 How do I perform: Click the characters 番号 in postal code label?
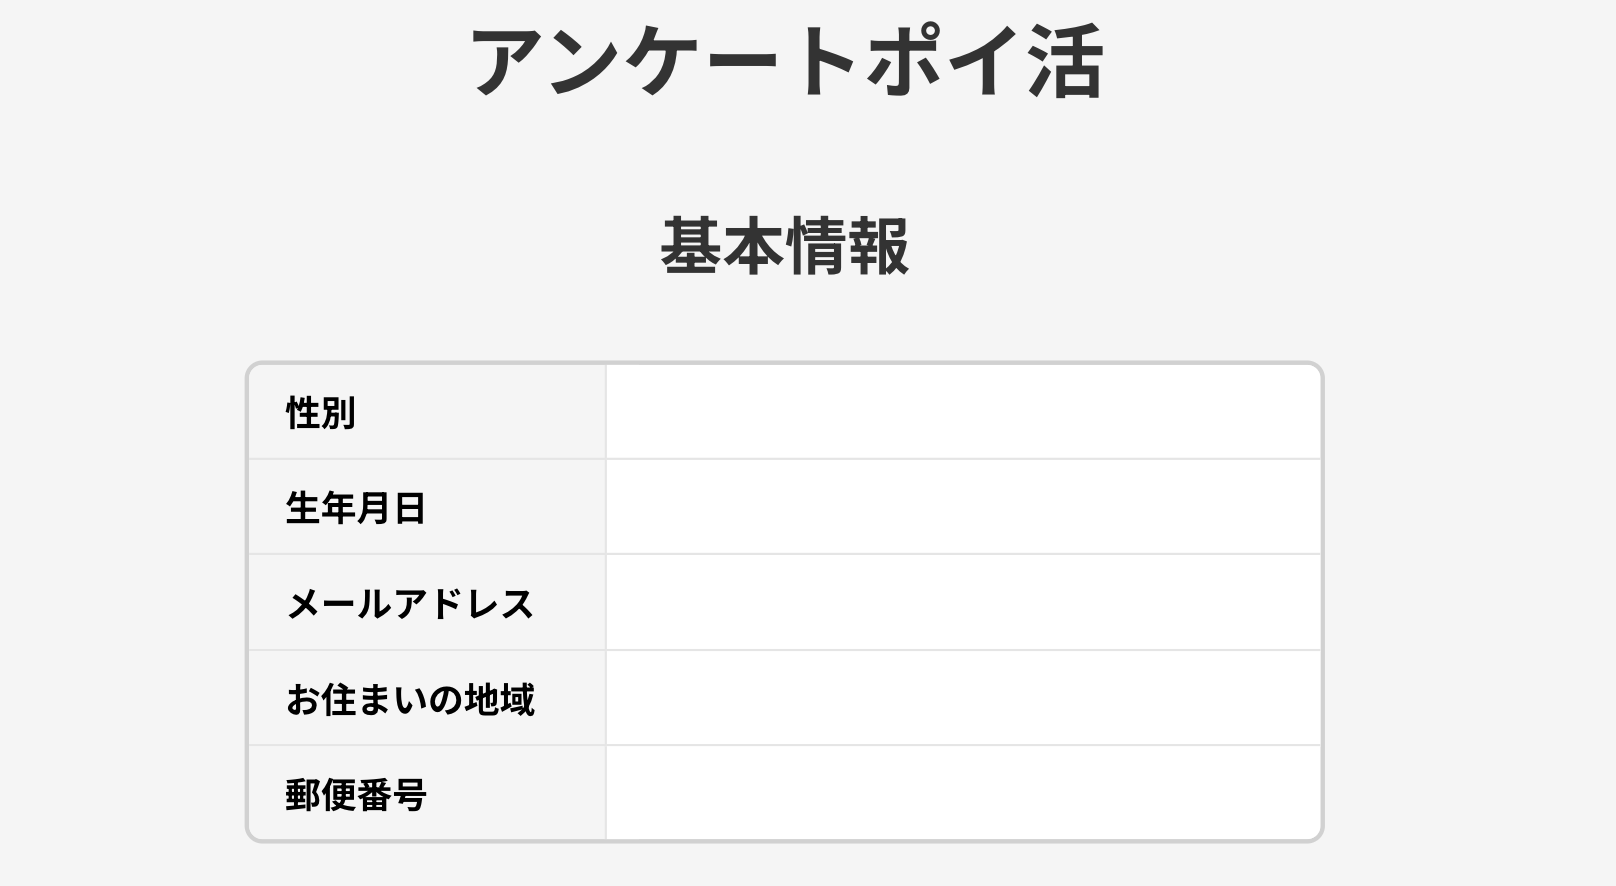pyautogui.click(x=392, y=795)
